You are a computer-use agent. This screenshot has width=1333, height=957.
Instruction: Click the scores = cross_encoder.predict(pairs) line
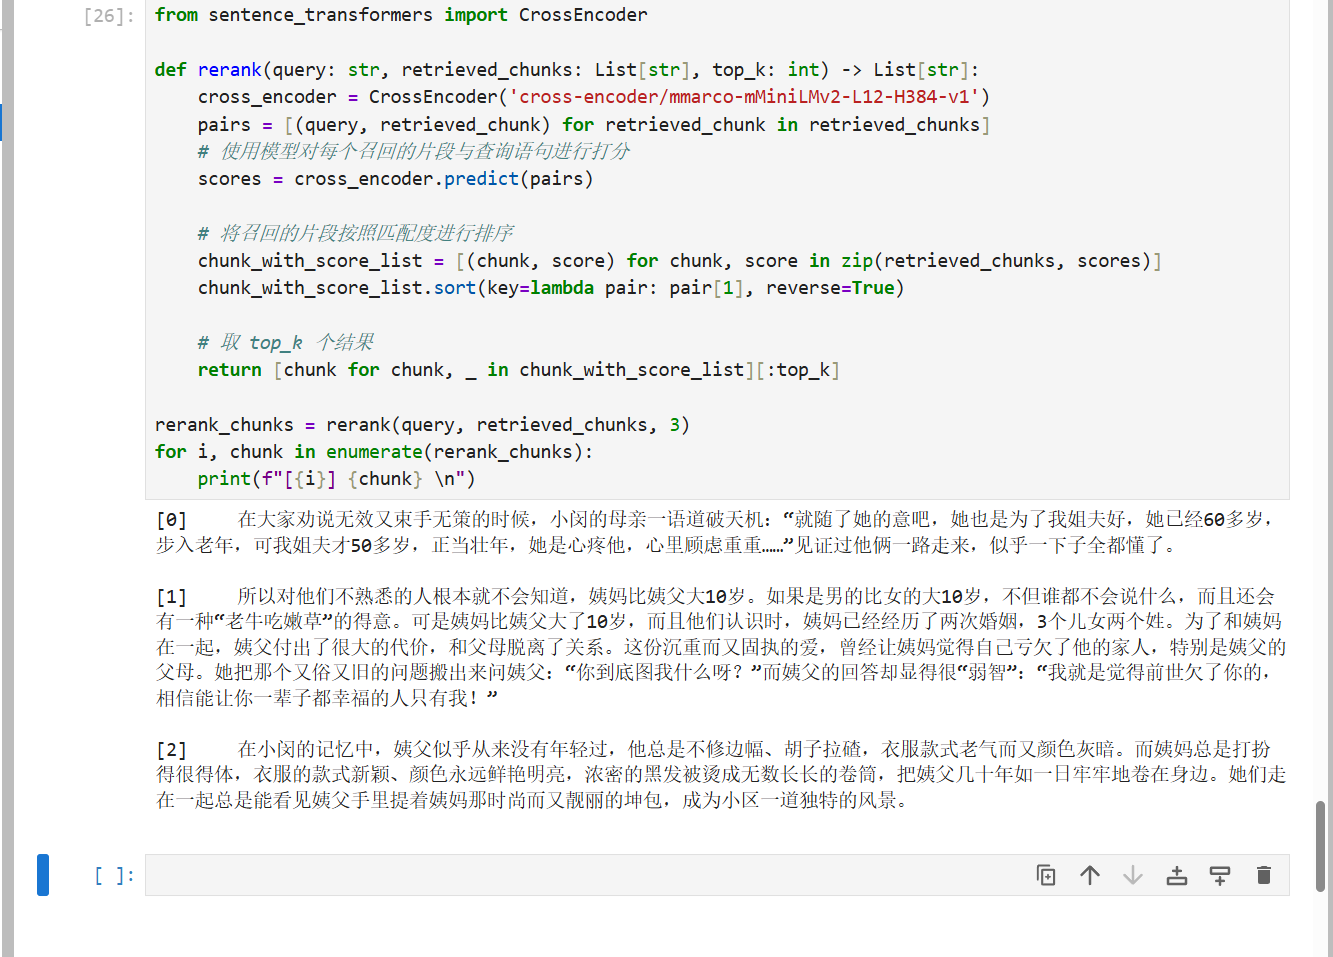click(x=395, y=179)
